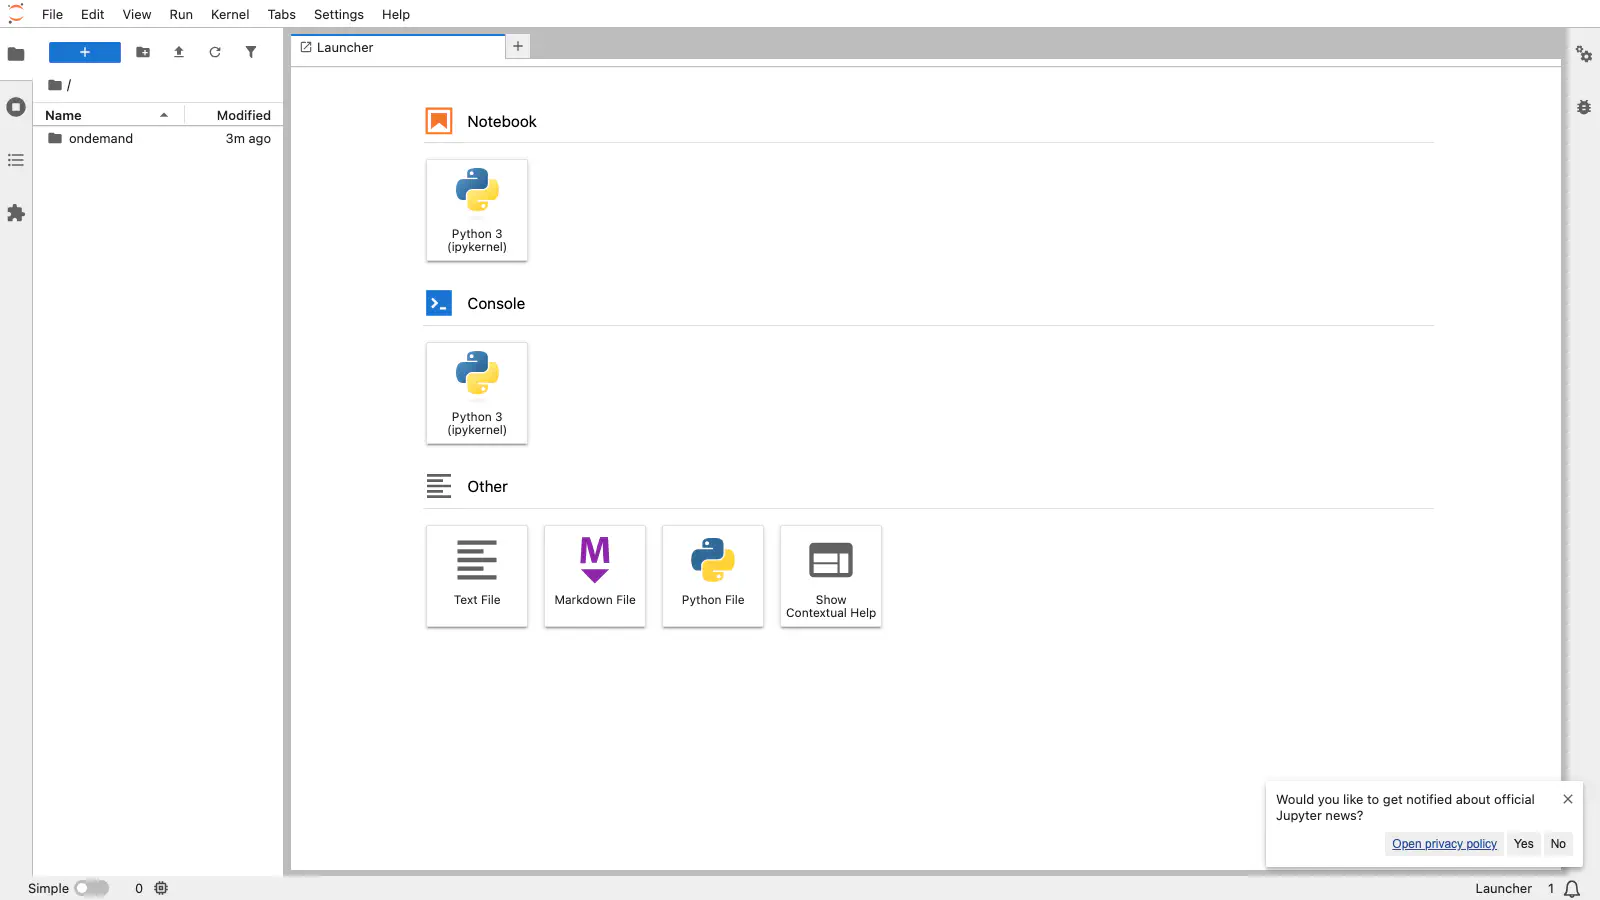Create a new folder

[x=143, y=52]
